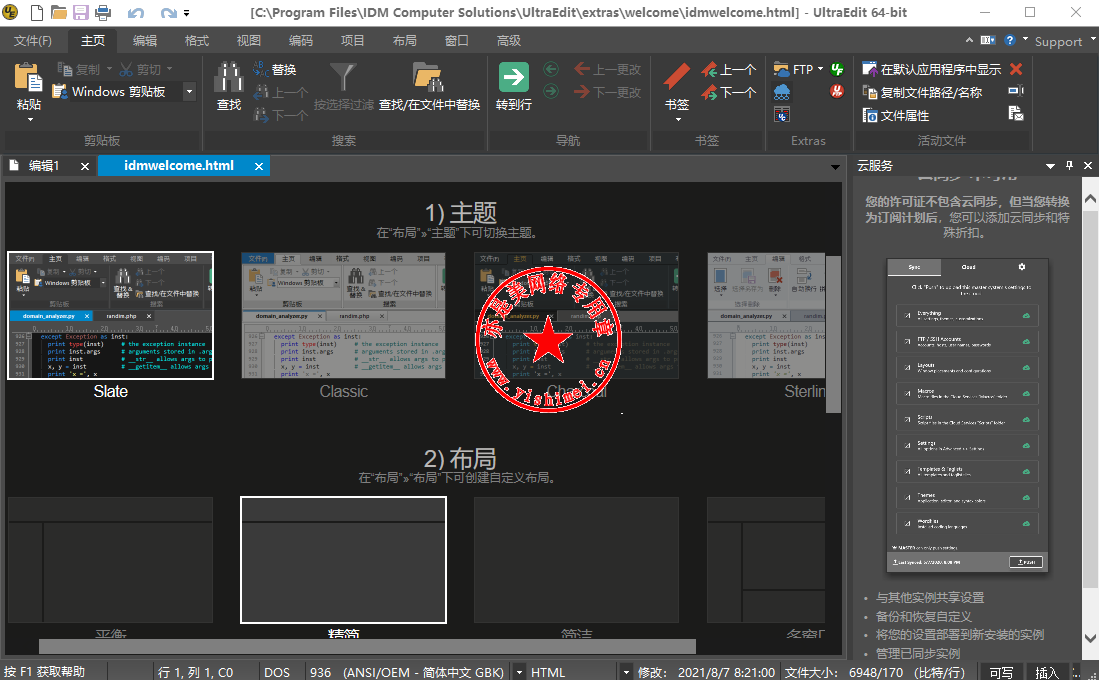
Task: Create a new file from quick access toolbar
Action: [36, 12]
